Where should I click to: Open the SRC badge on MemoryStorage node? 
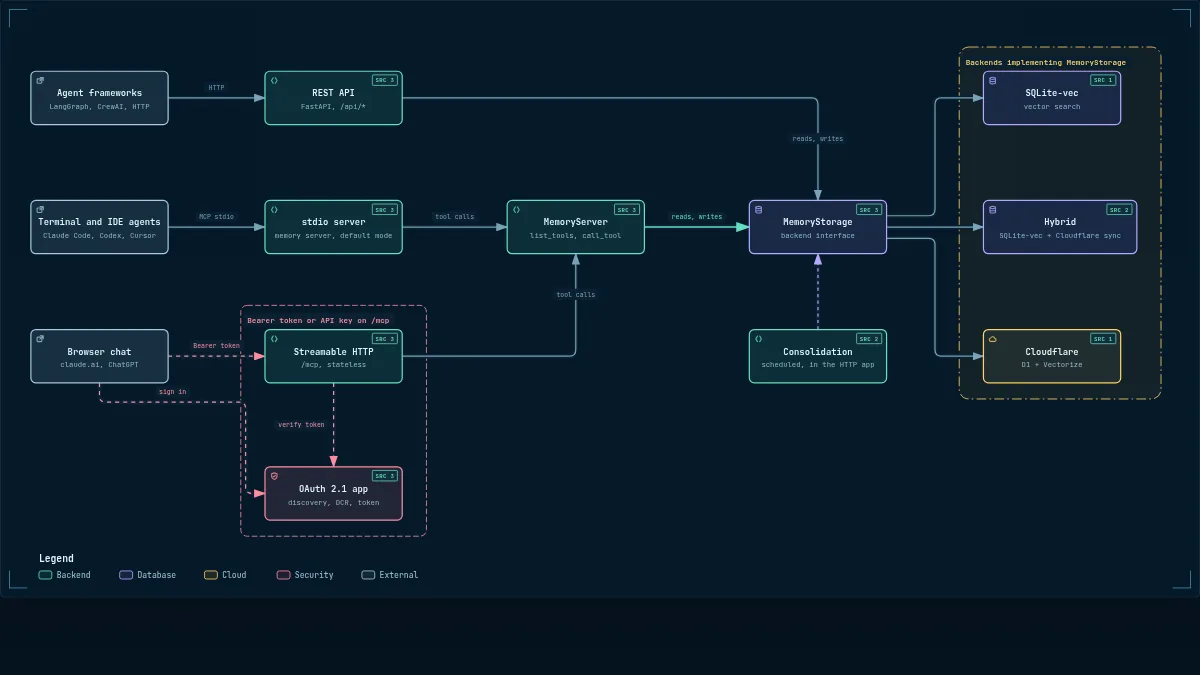click(869, 209)
